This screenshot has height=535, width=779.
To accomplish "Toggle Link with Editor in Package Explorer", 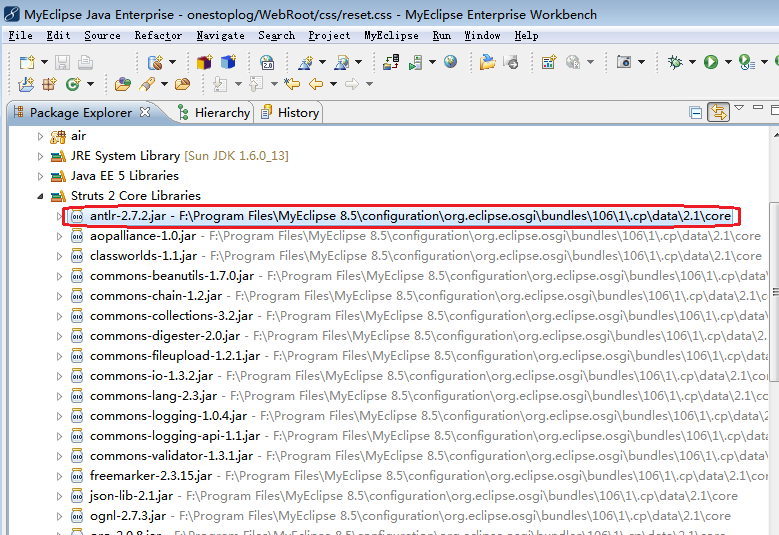I will (719, 112).
